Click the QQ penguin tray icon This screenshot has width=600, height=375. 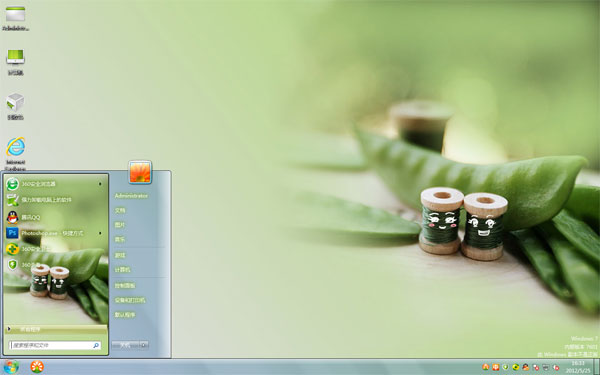pos(526,367)
